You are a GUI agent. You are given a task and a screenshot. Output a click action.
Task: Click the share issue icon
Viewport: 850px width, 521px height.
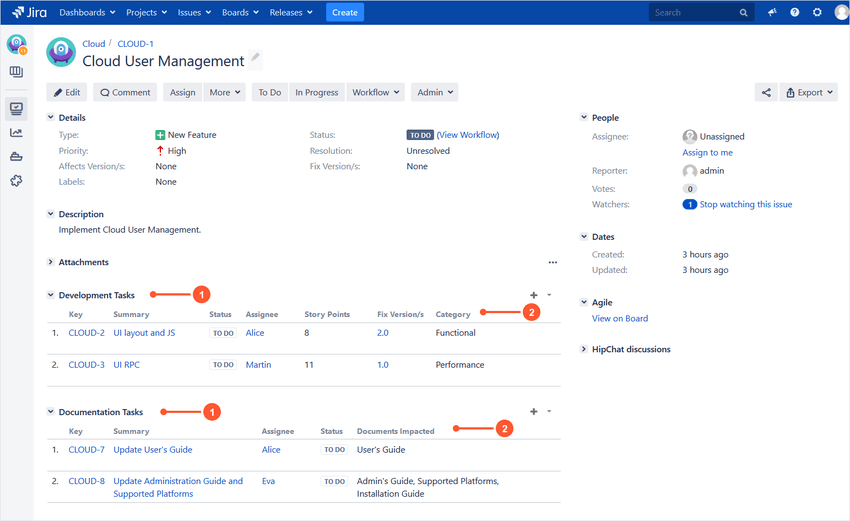tap(766, 92)
